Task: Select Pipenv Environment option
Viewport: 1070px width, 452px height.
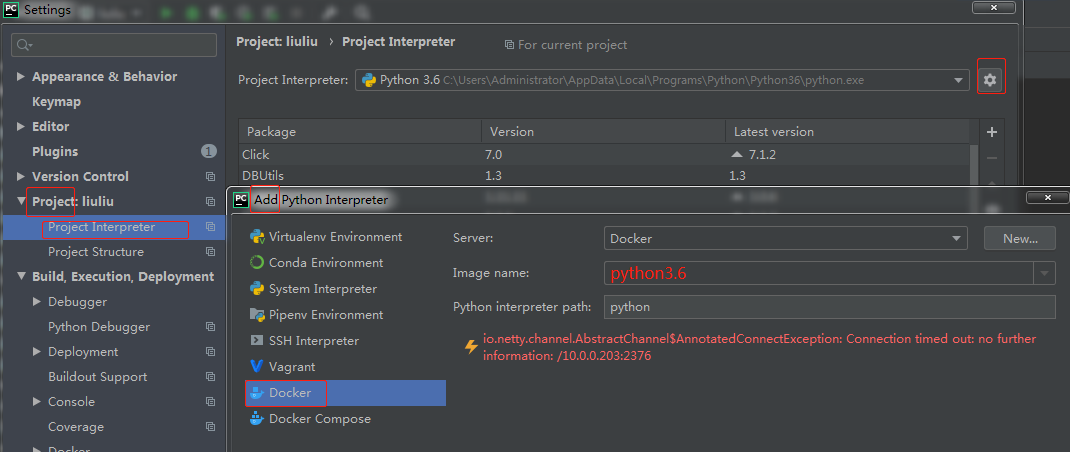Action: pos(325,315)
